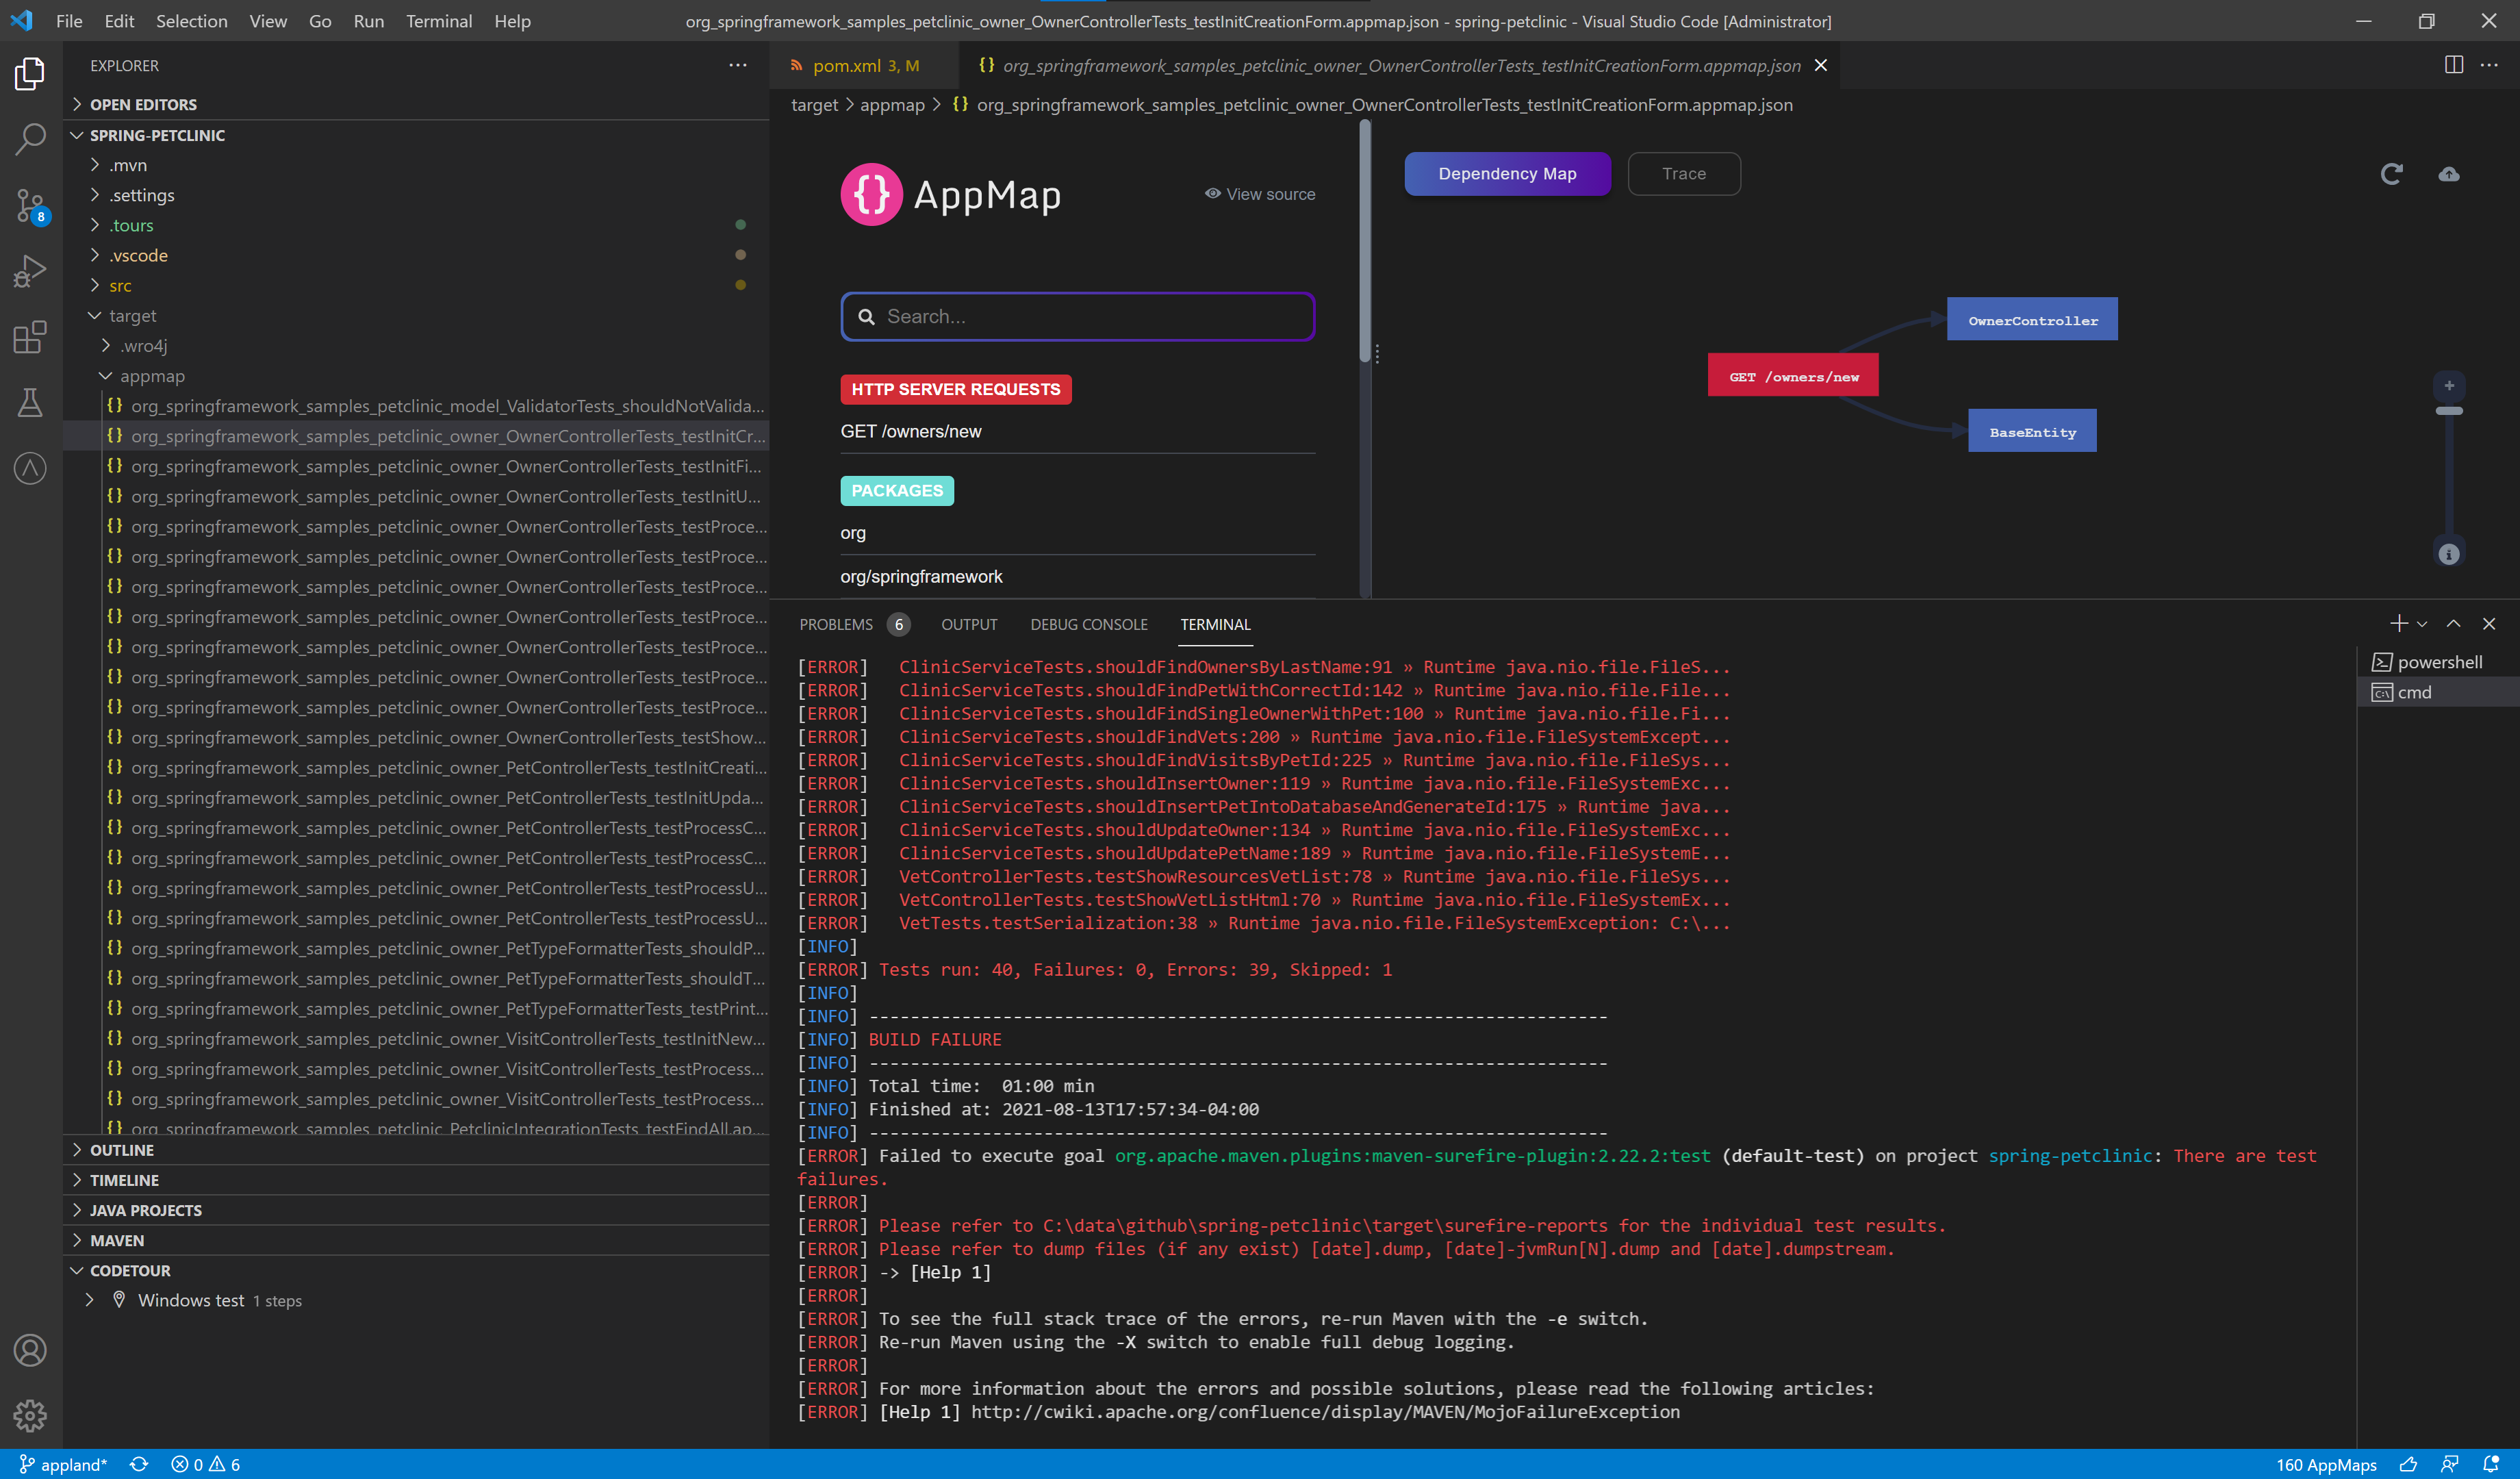Image resolution: width=2520 pixels, height=1479 pixels.
Task: Click the OwnerController node
Action: [x=2031, y=320]
